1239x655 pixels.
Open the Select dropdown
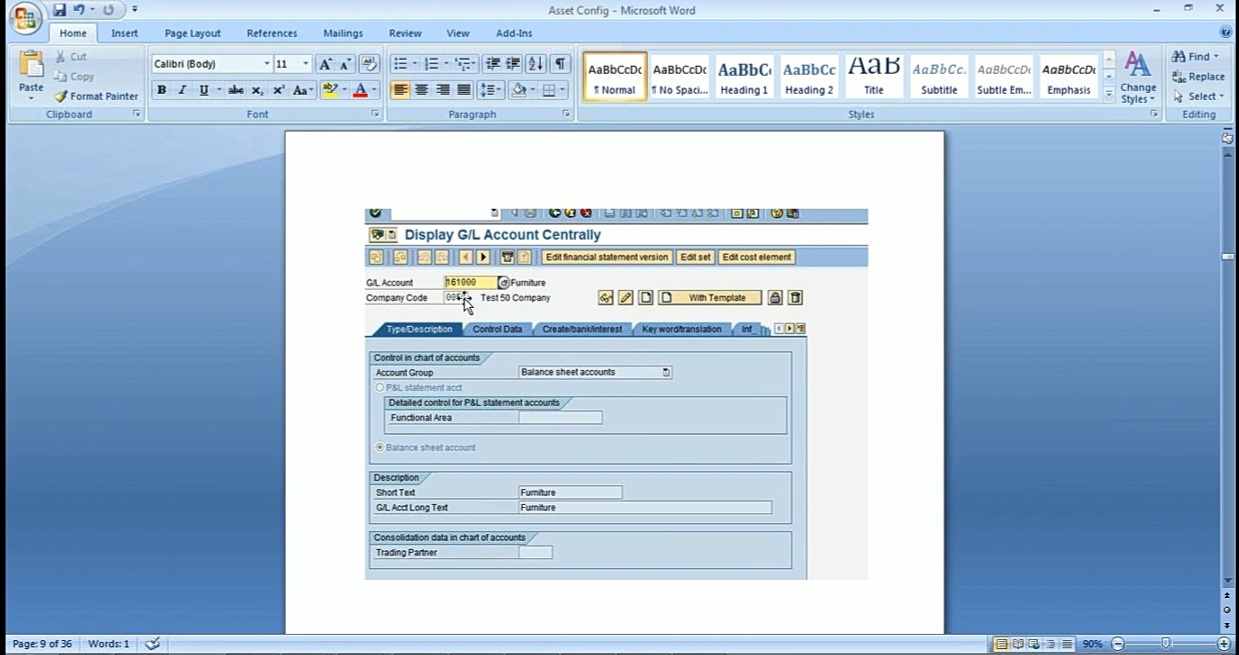[1199, 96]
